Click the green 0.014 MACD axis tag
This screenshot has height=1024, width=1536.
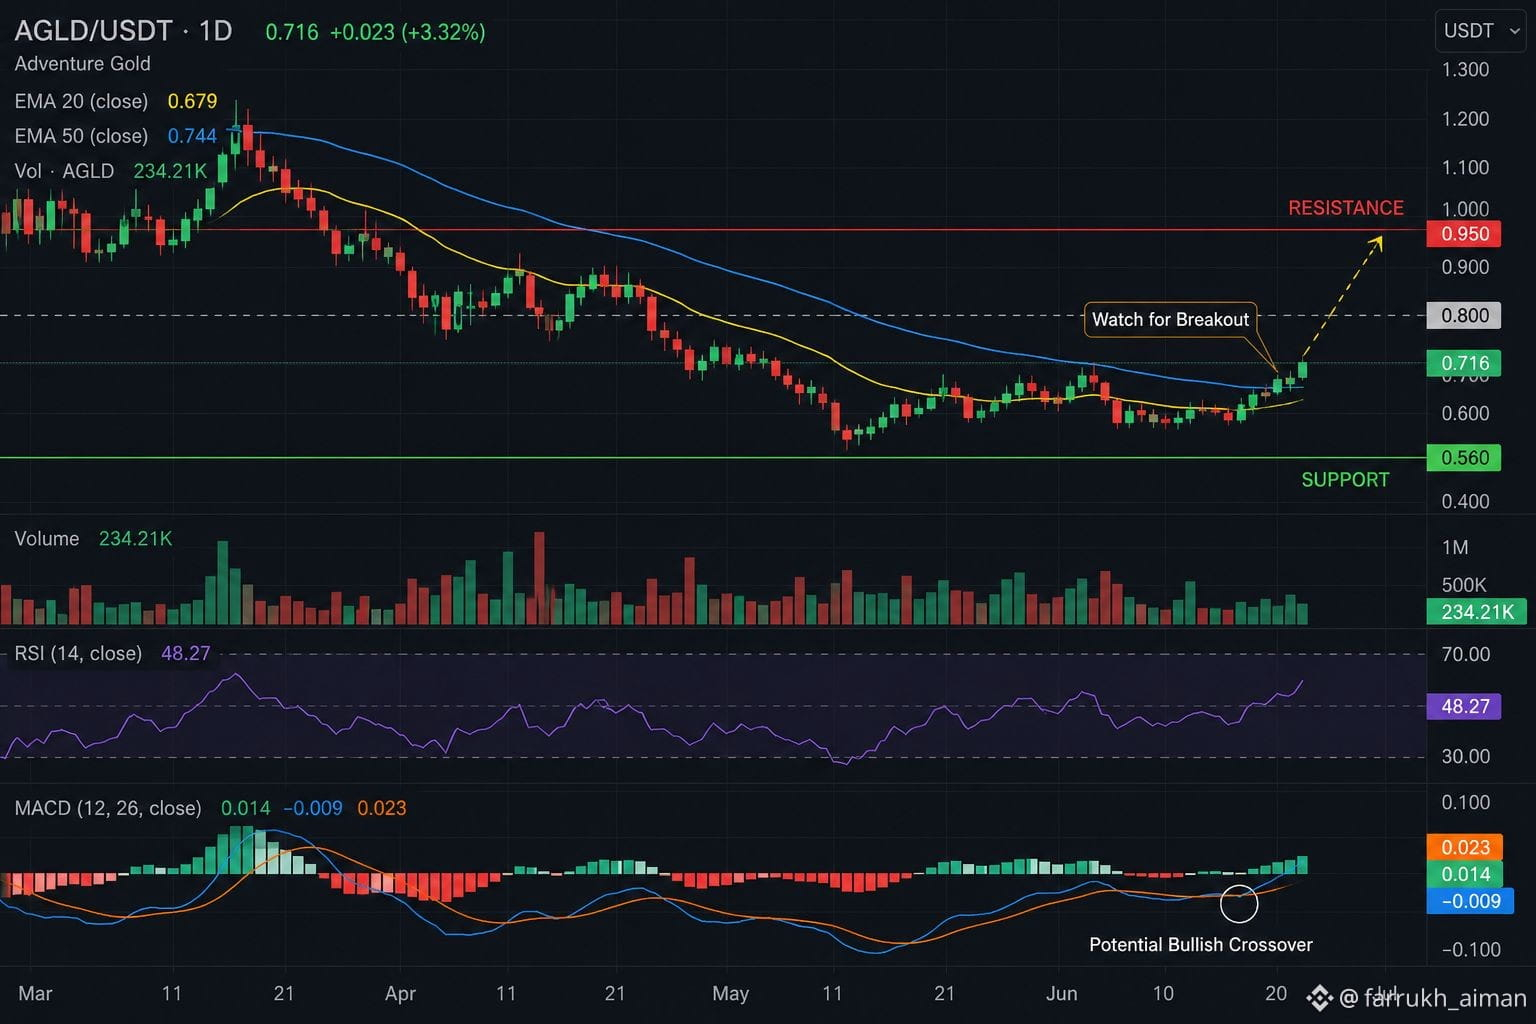pyautogui.click(x=1464, y=875)
